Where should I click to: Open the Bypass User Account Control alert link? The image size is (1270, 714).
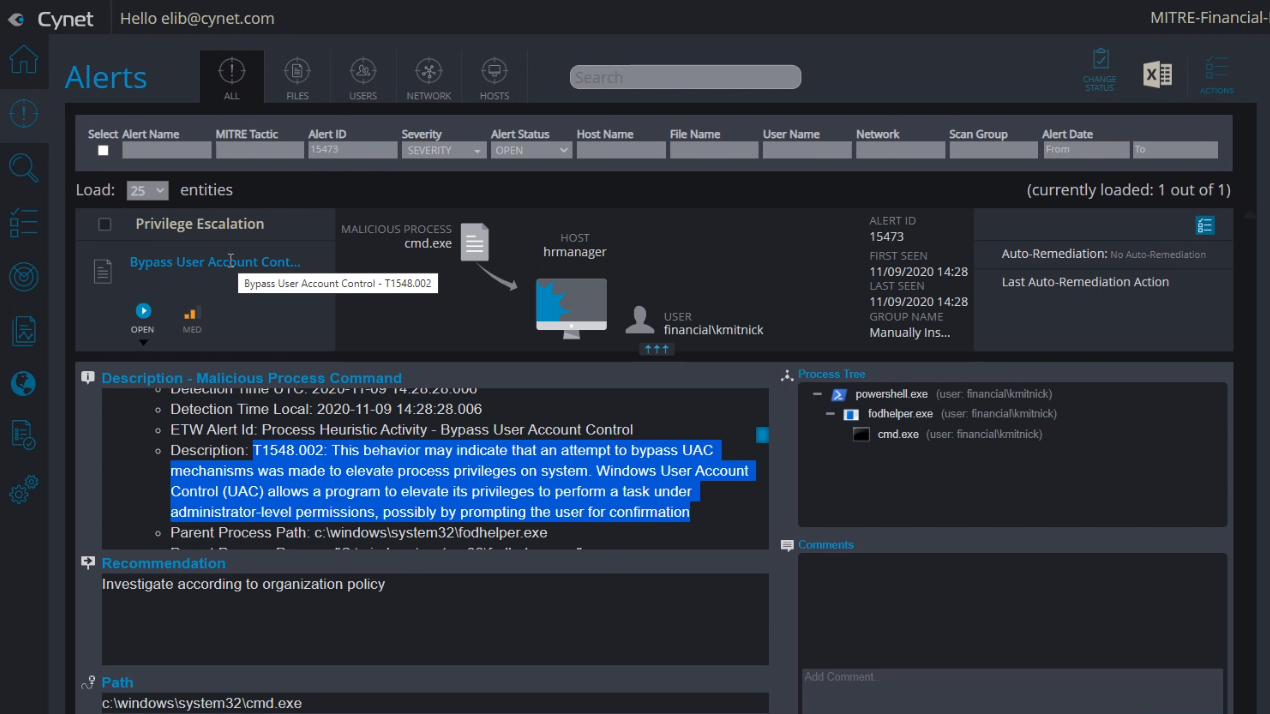click(215, 262)
